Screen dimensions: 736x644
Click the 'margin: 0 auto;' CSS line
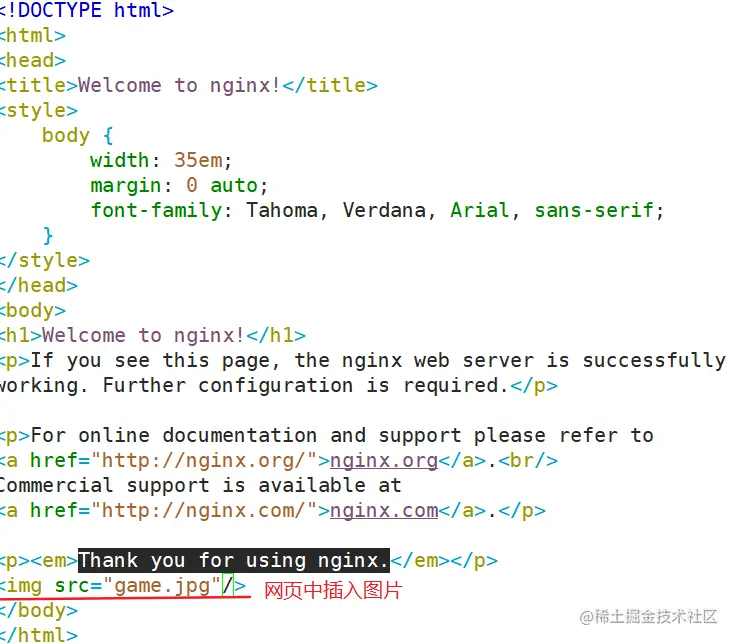(179, 185)
